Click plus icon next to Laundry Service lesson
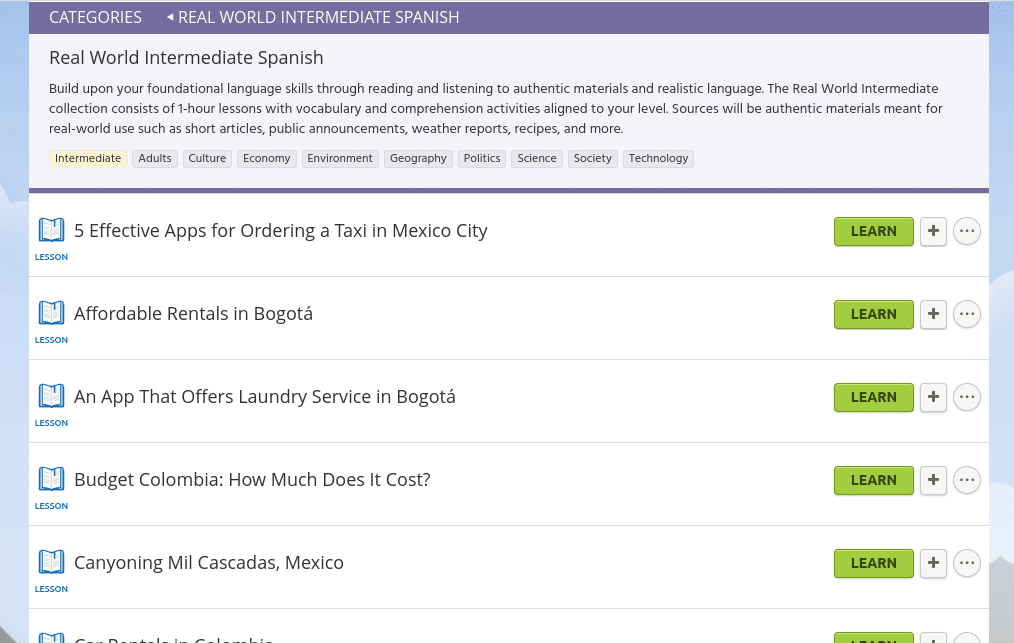1014x643 pixels. (932, 397)
